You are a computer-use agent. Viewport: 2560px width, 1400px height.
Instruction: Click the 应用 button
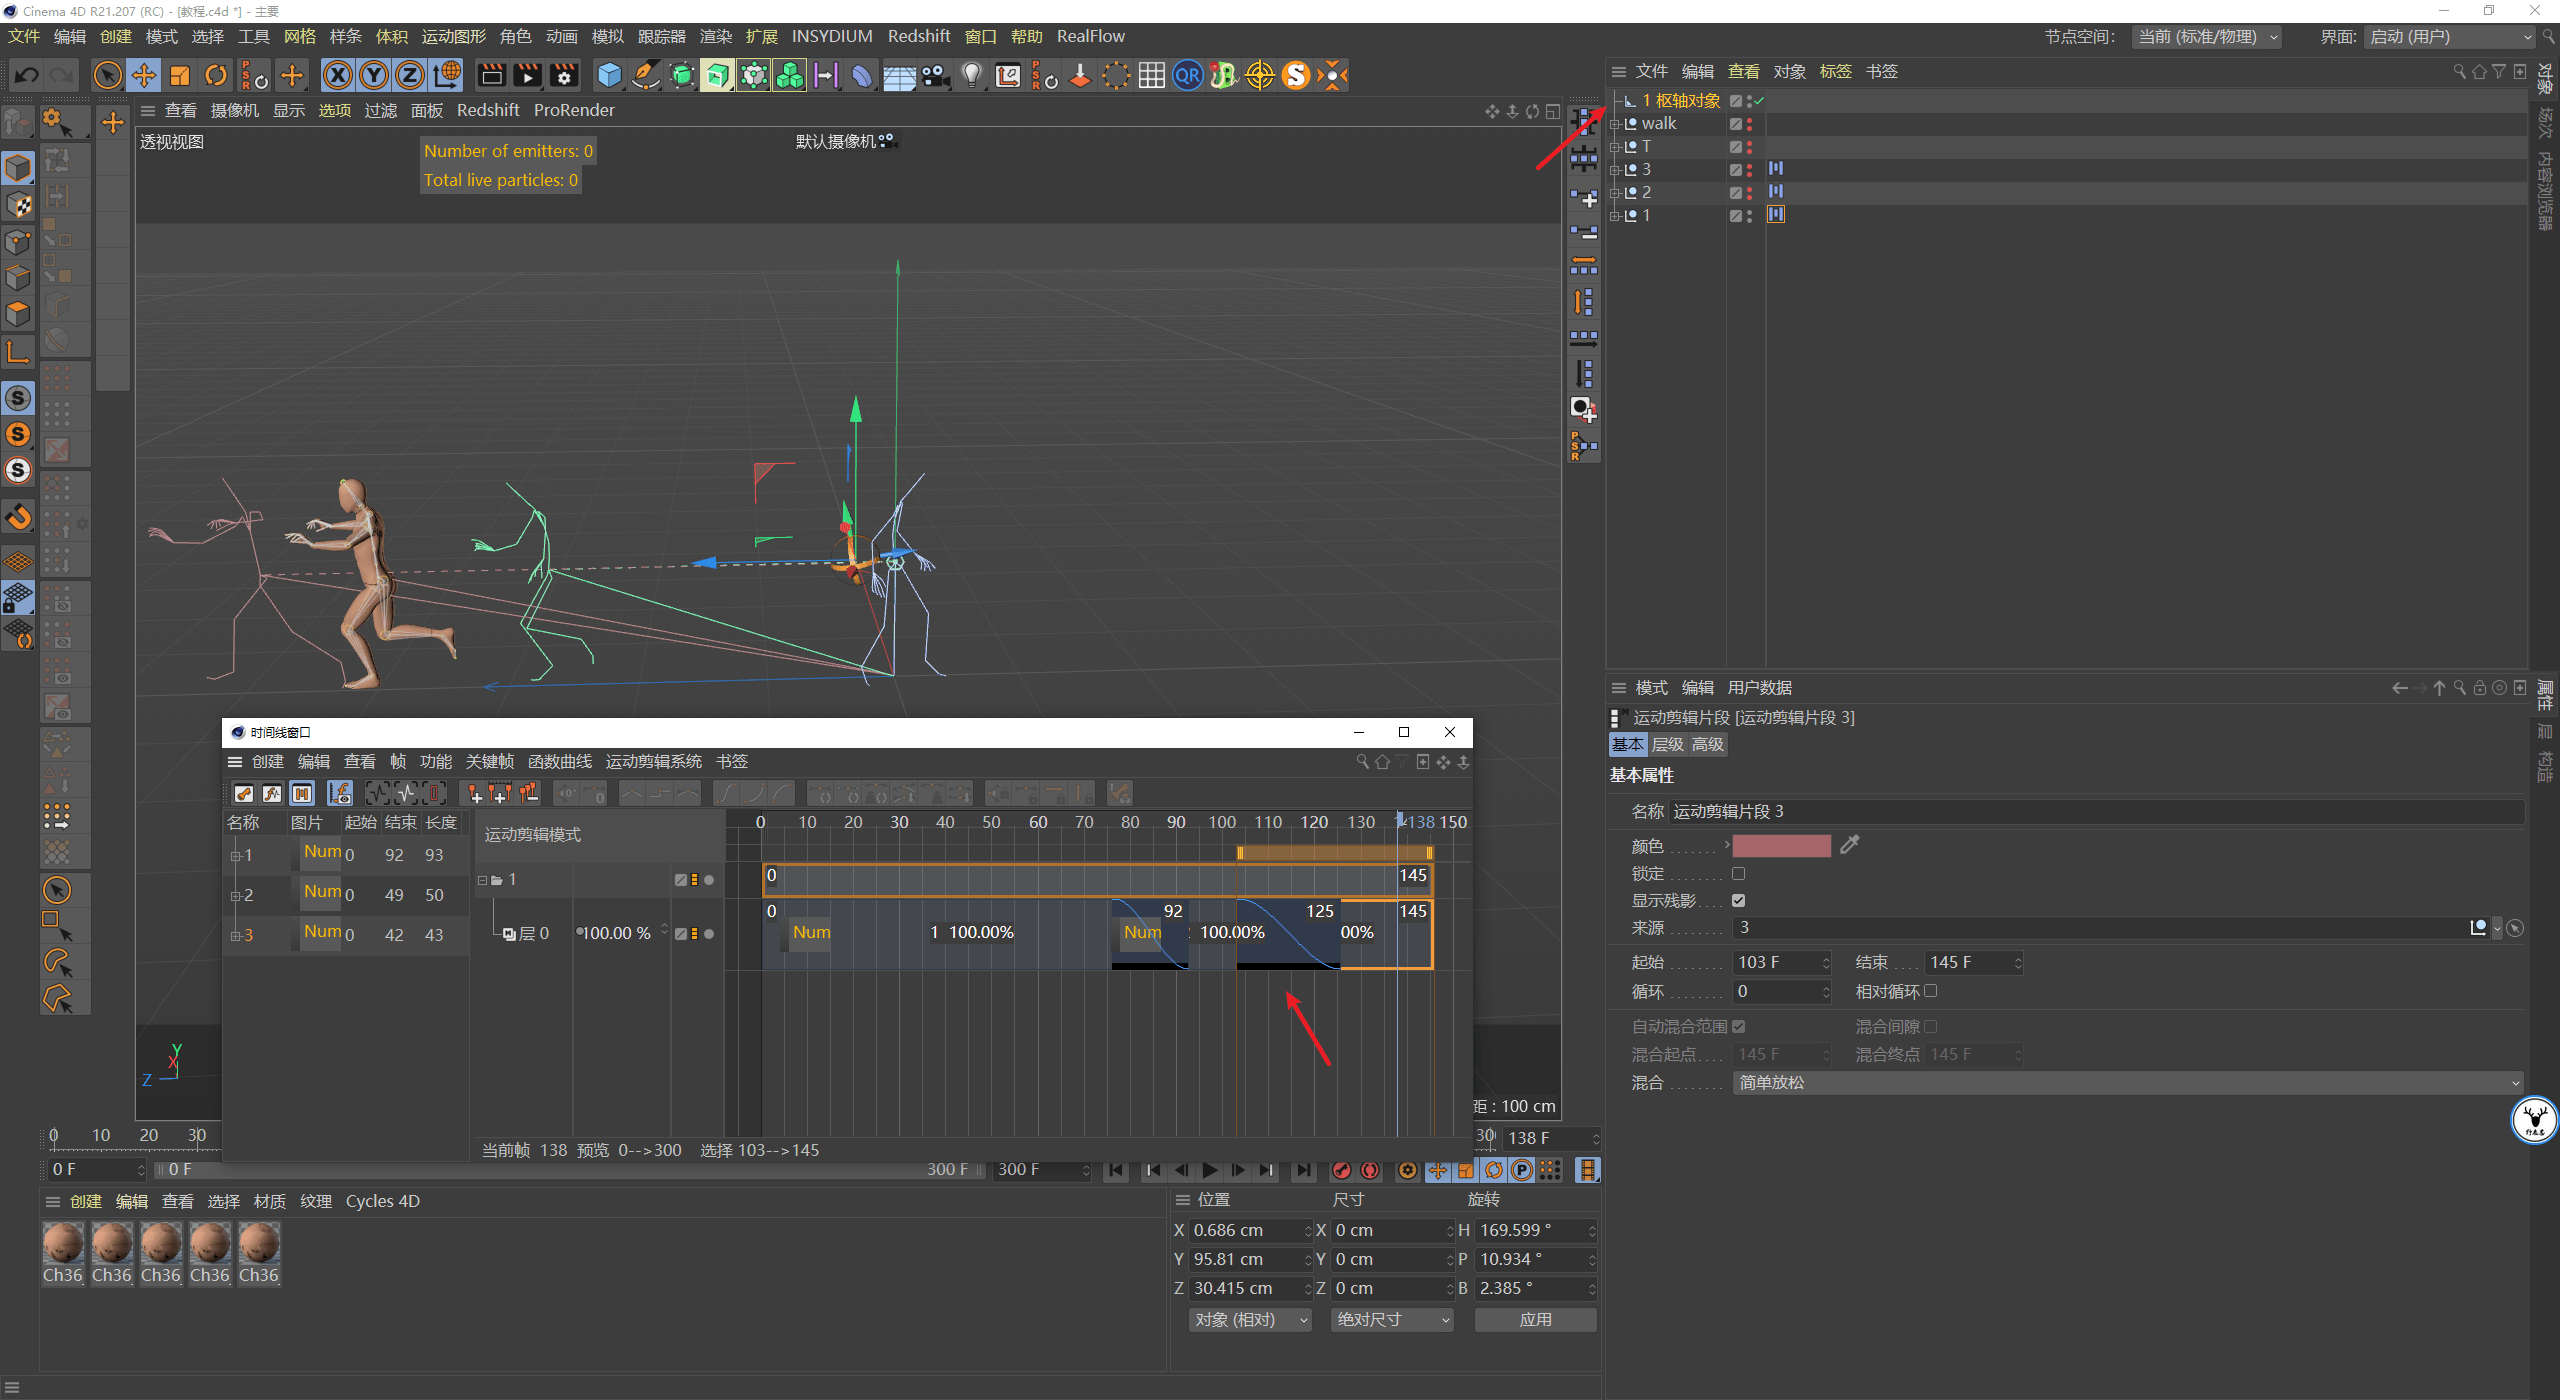pos(1535,1320)
